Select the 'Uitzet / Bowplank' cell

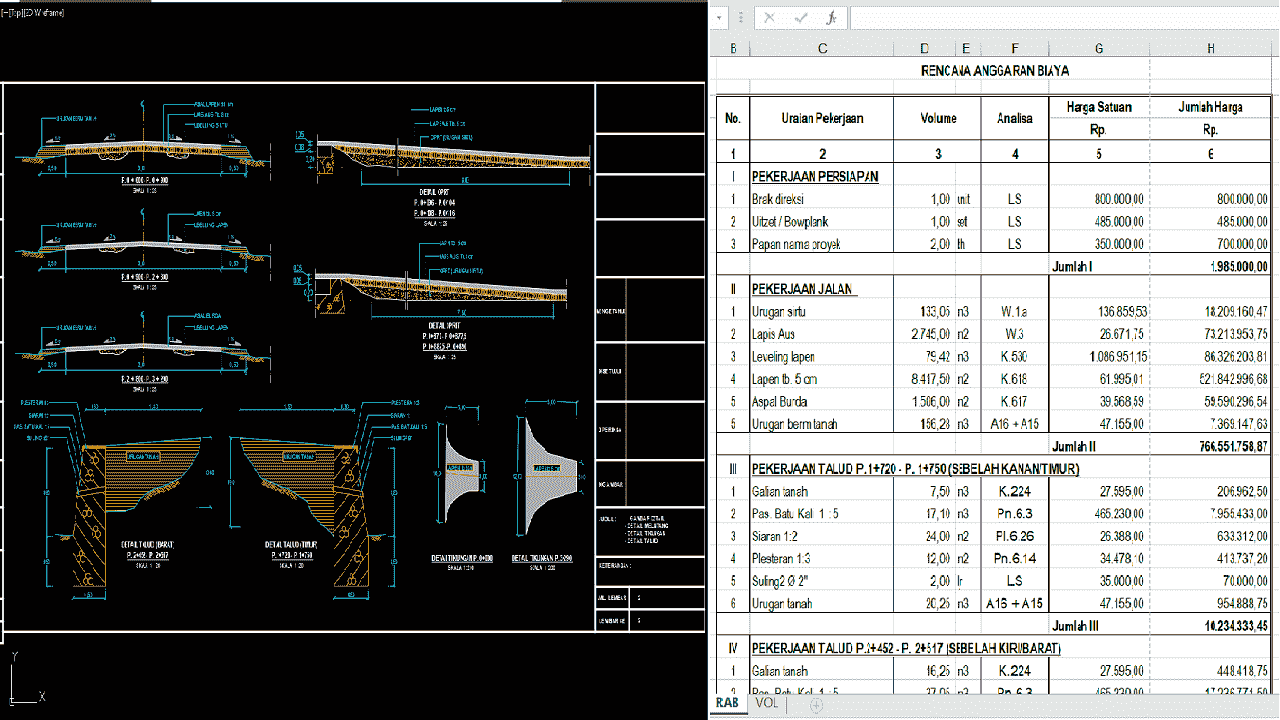[822, 221]
